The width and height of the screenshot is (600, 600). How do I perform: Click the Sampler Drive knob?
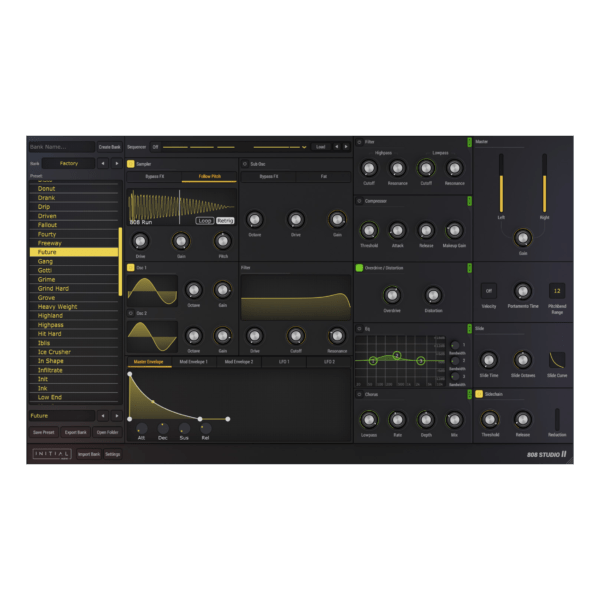click(x=140, y=241)
